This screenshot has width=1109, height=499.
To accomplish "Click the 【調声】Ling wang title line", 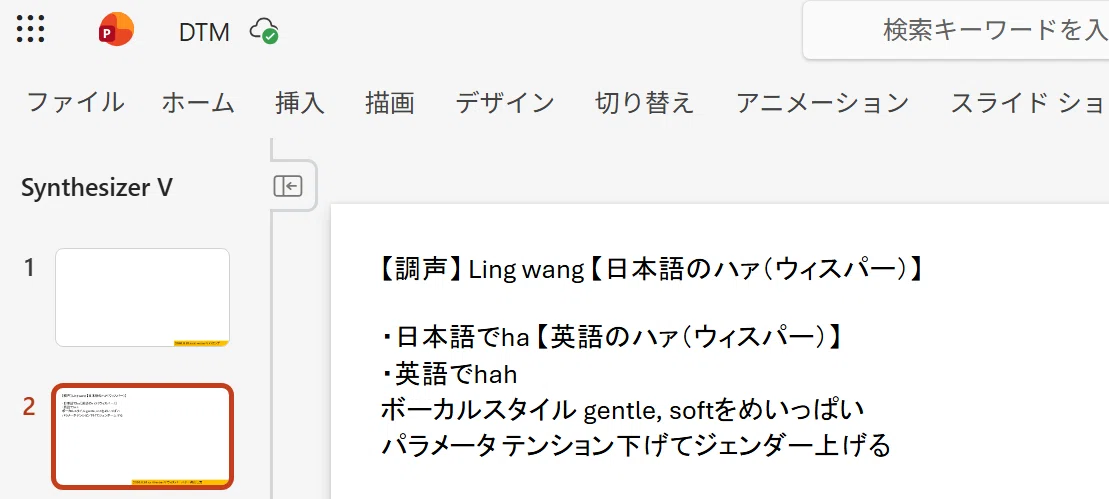I will pos(651,269).
